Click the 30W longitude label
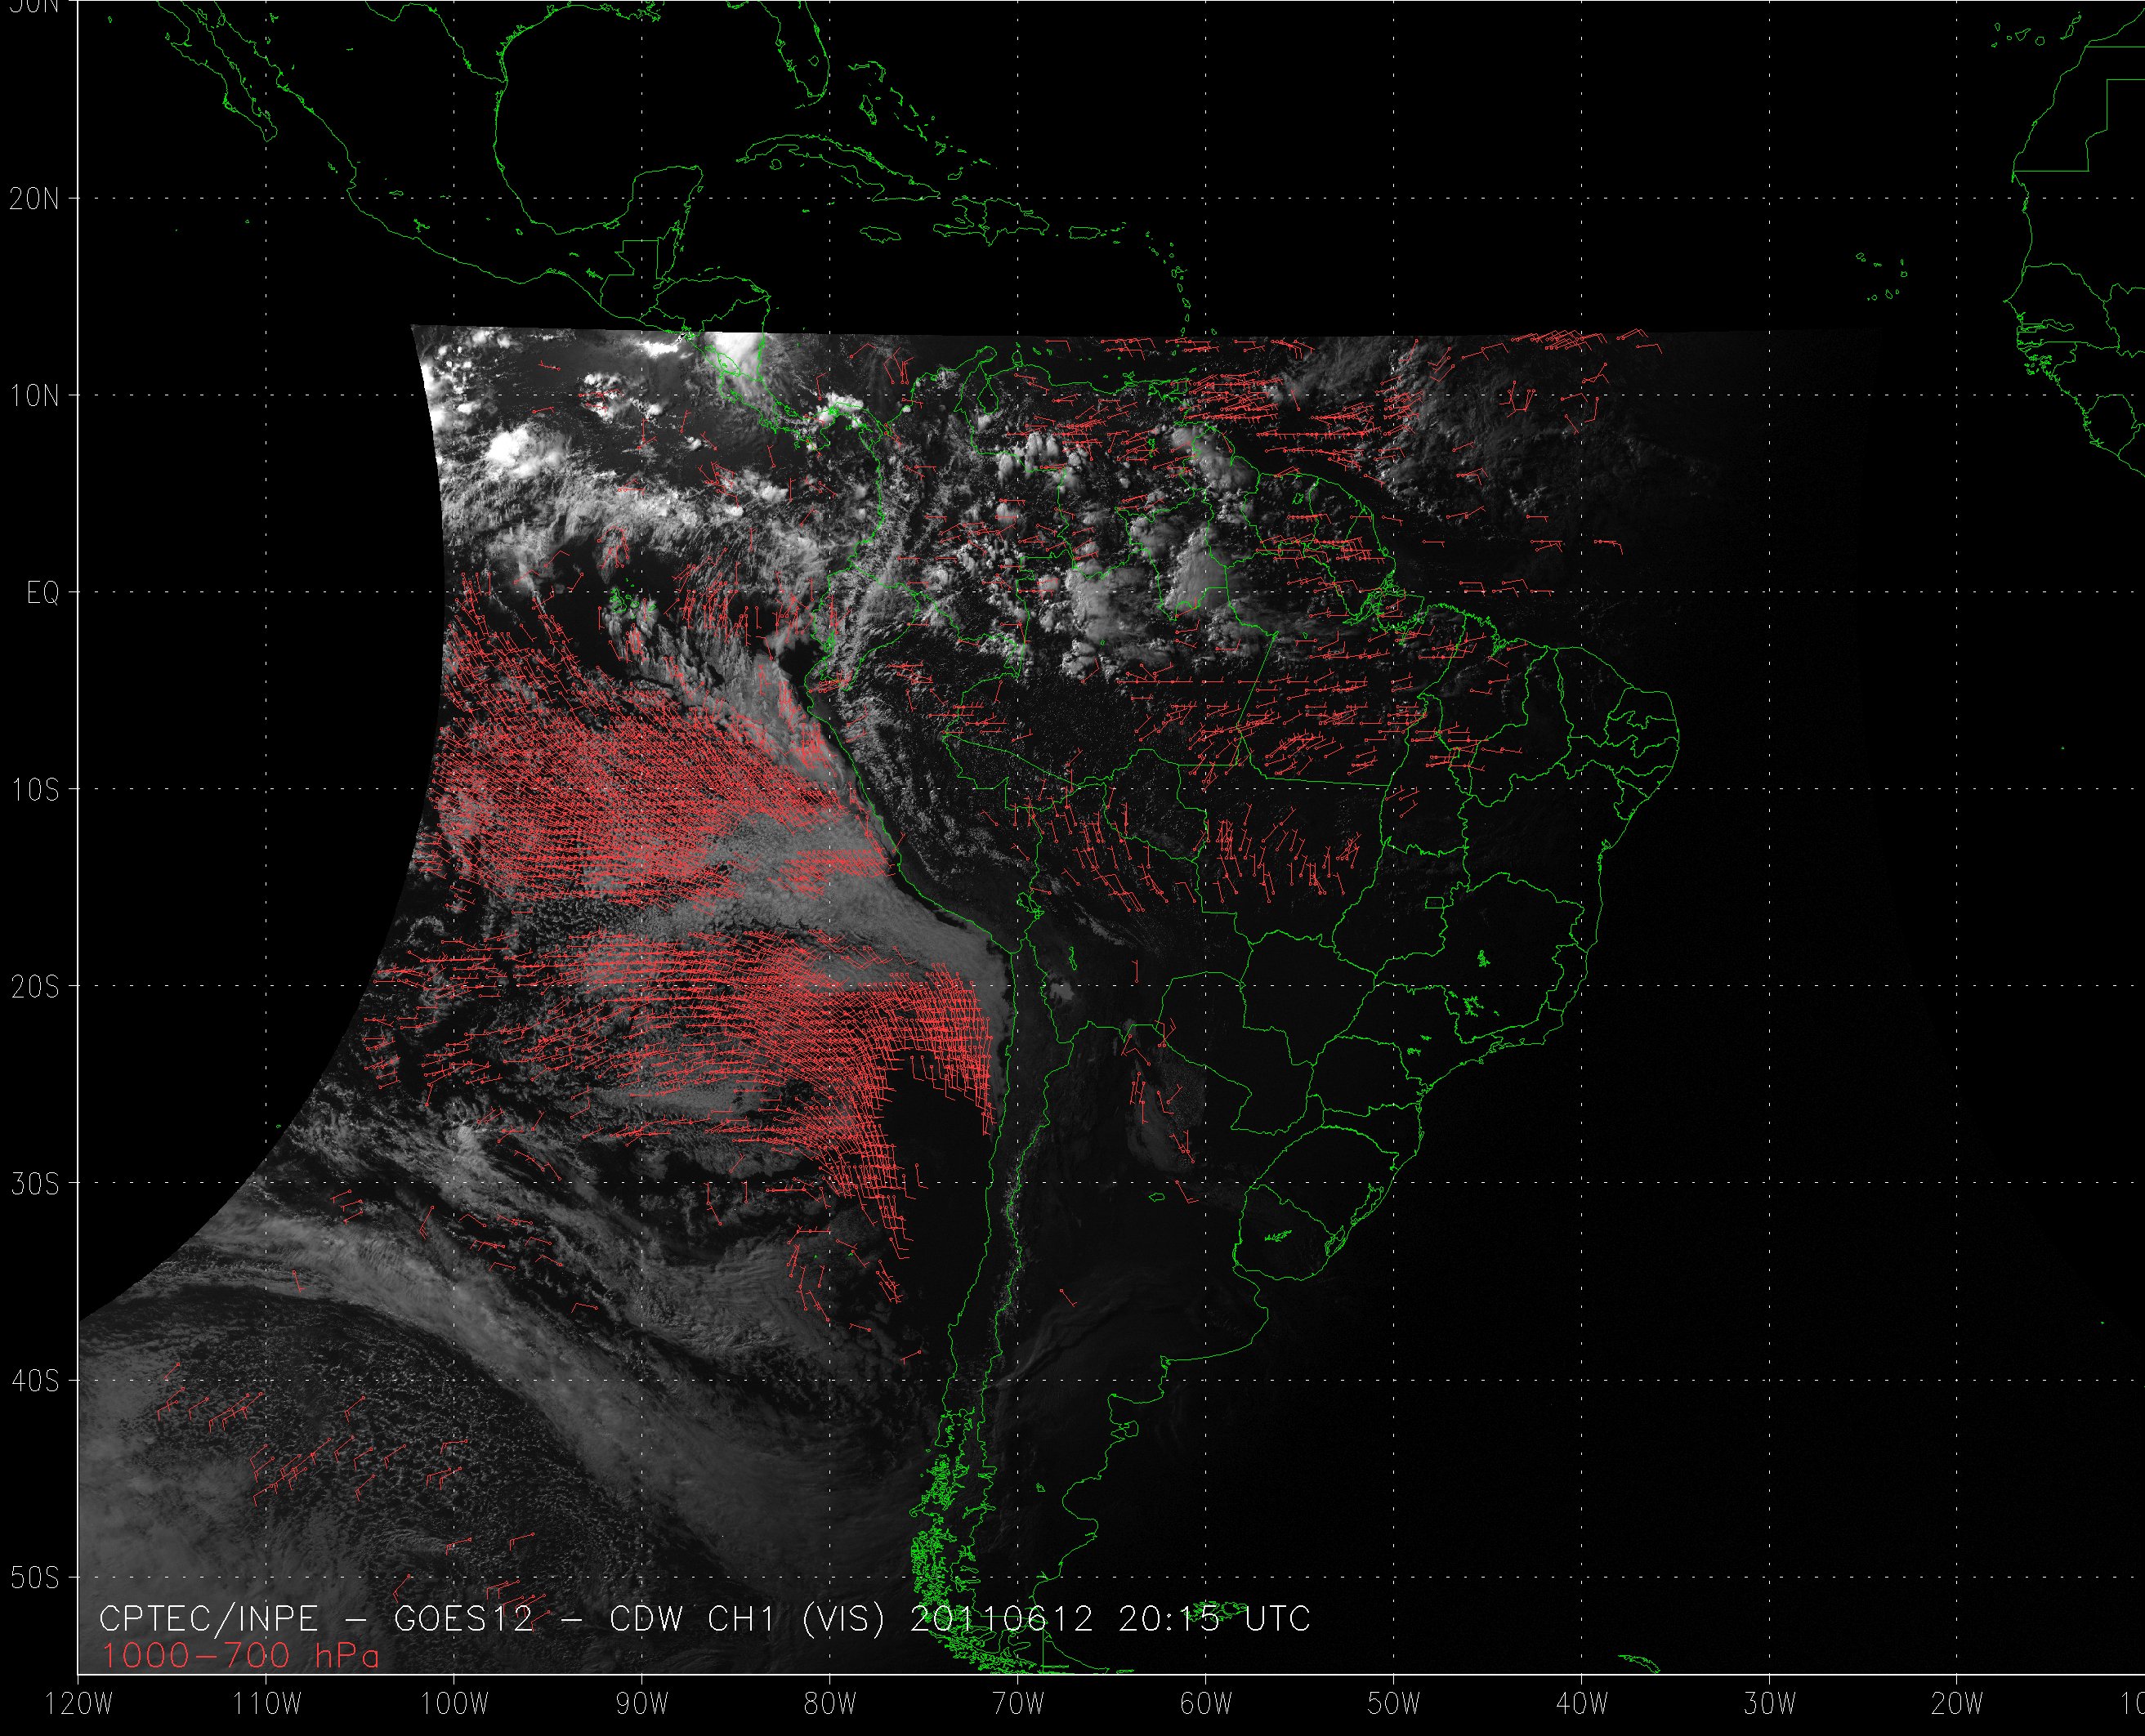Viewport: 2145px width, 1736px height. (1770, 1704)
